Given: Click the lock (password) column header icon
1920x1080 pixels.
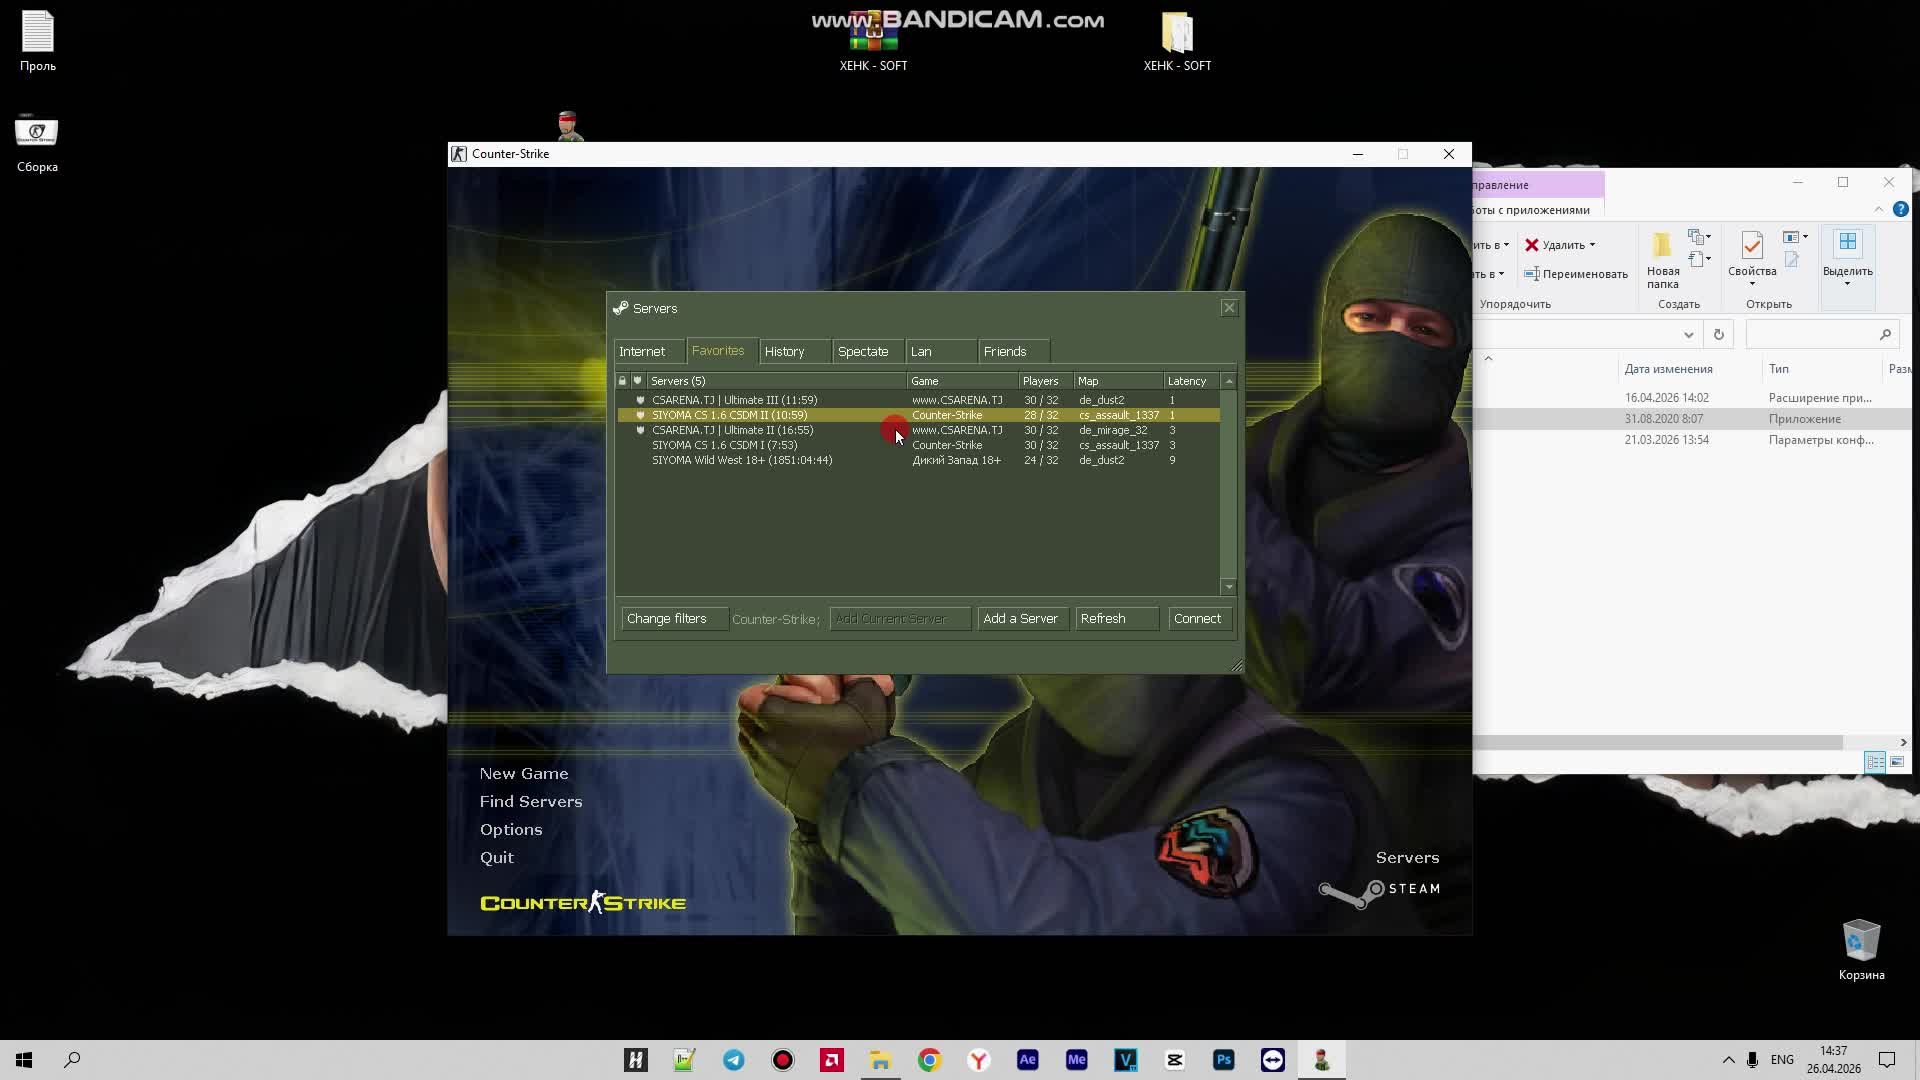Looking at the screenshot, I should (x=622, y=381).
